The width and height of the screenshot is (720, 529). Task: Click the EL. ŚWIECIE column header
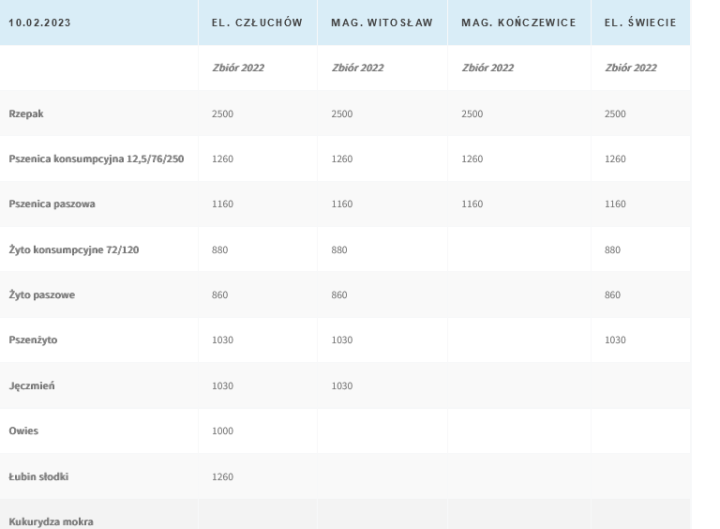640,22
